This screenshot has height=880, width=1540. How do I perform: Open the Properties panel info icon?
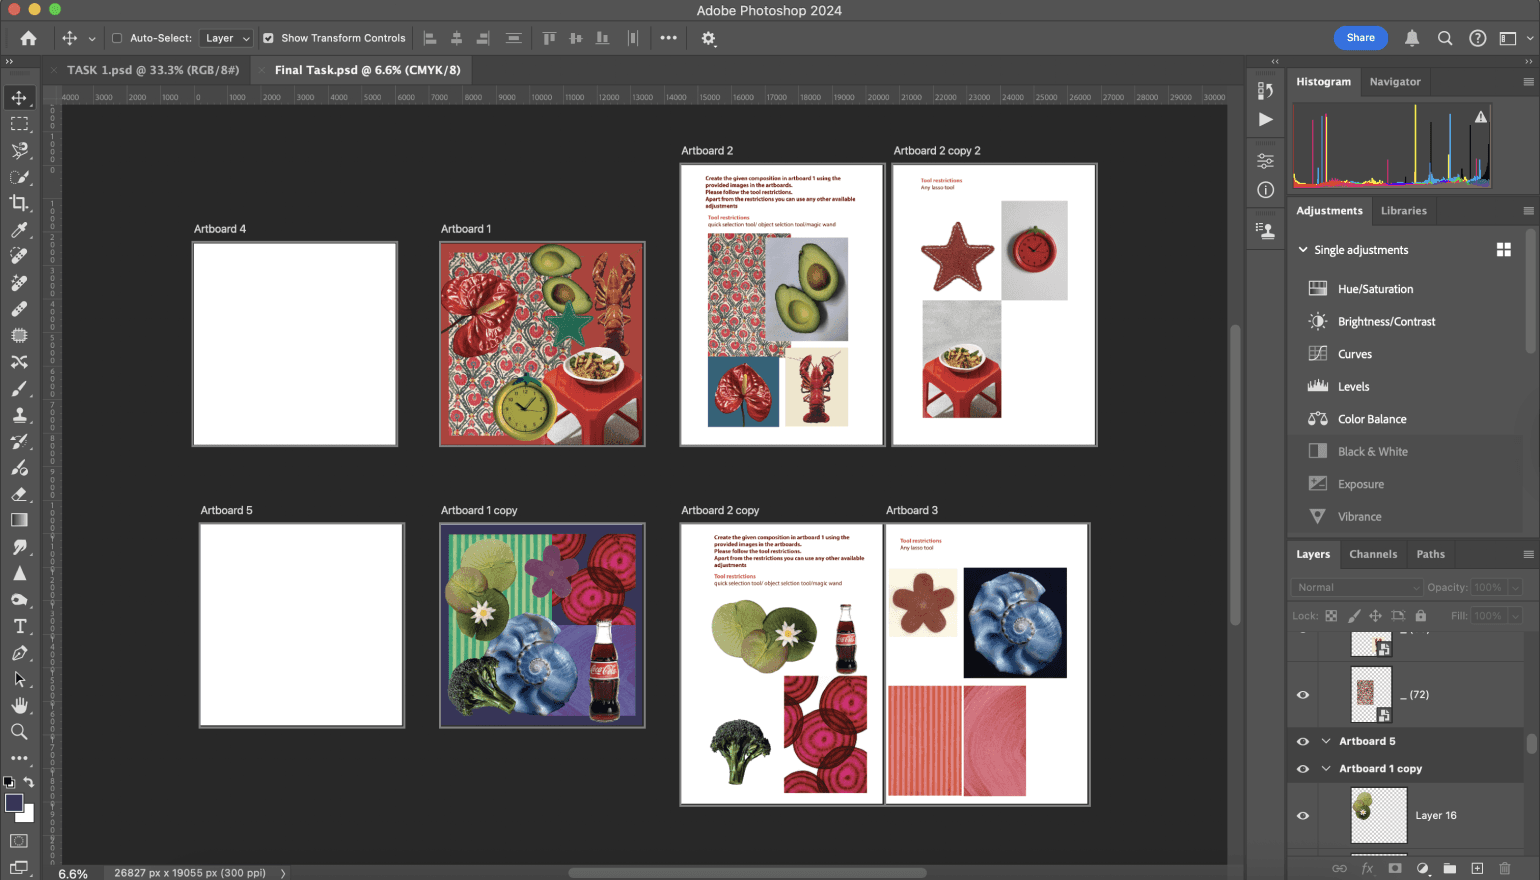[1265, 190]
